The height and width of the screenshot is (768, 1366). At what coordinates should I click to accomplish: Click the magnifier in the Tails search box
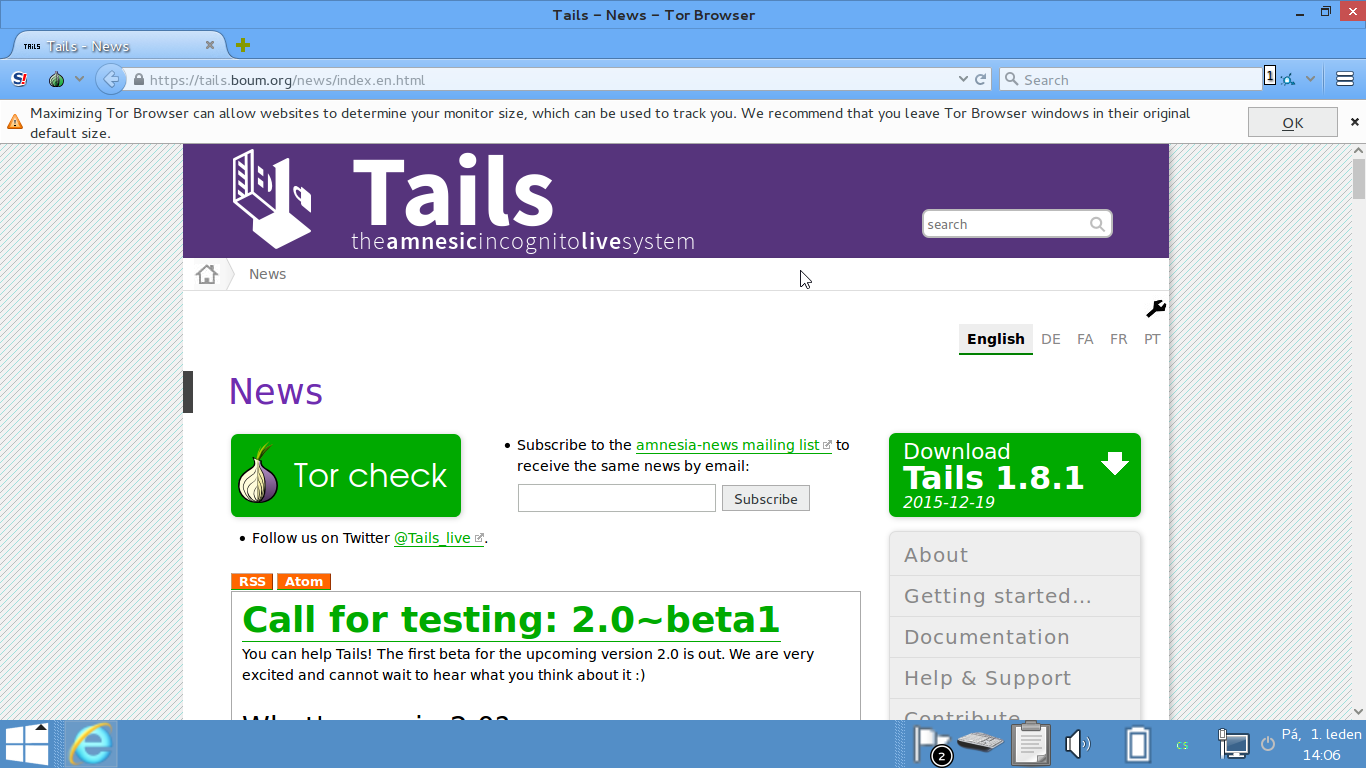tap(1098, 224)
